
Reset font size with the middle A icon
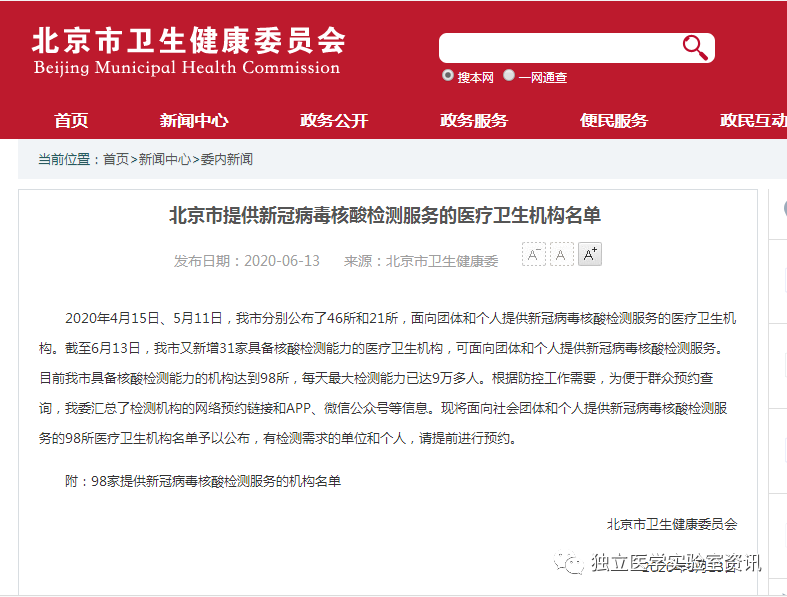click(562, 254)
